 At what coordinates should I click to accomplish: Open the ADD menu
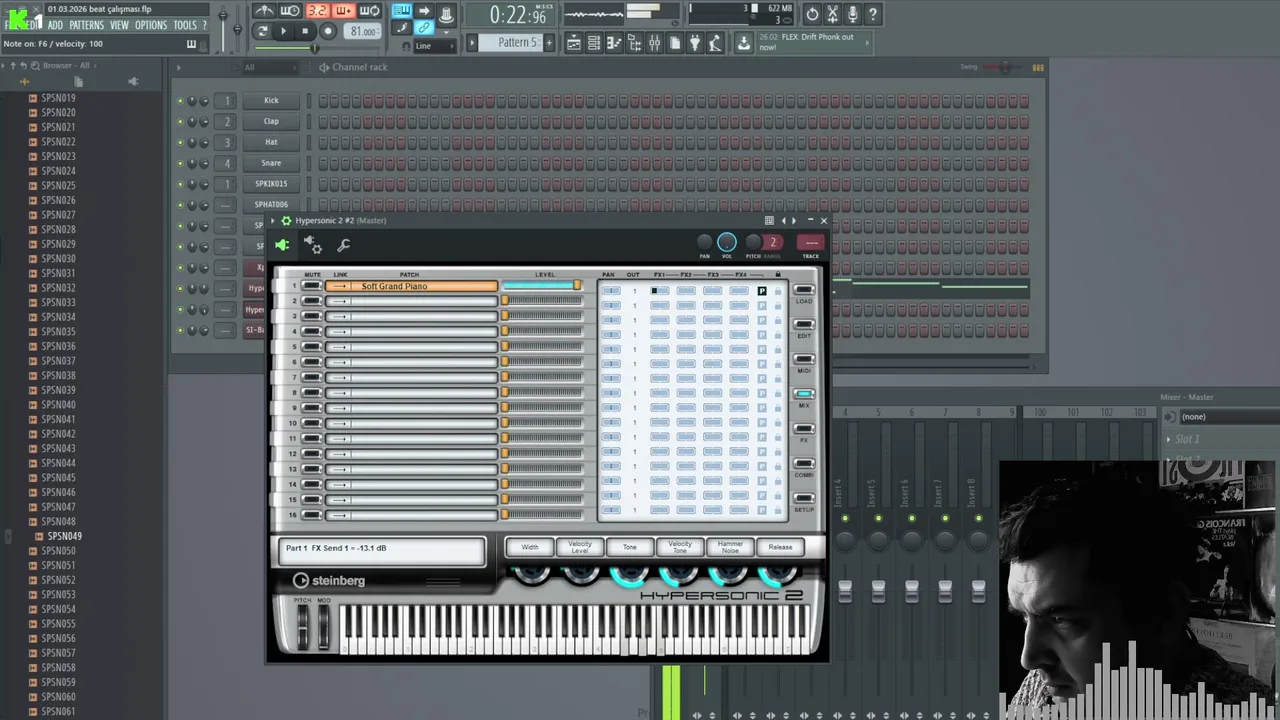coord(55,25)
